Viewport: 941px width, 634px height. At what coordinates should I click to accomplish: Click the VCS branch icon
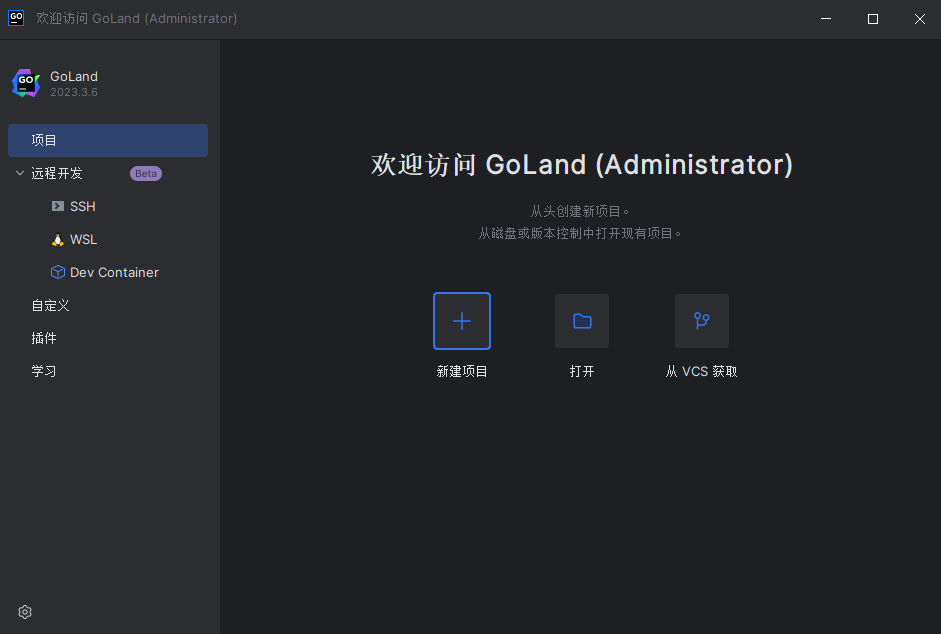702,321
